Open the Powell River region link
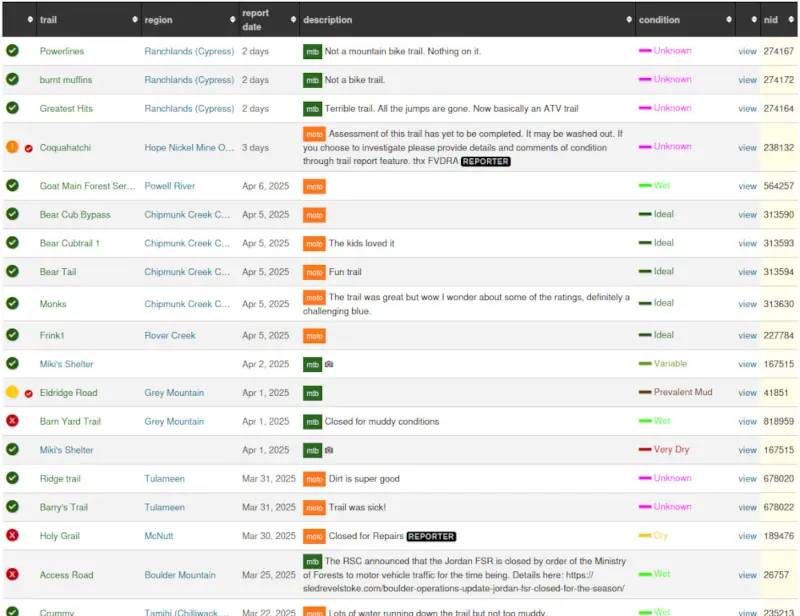800x616 pixels. (x=169, y=186)
